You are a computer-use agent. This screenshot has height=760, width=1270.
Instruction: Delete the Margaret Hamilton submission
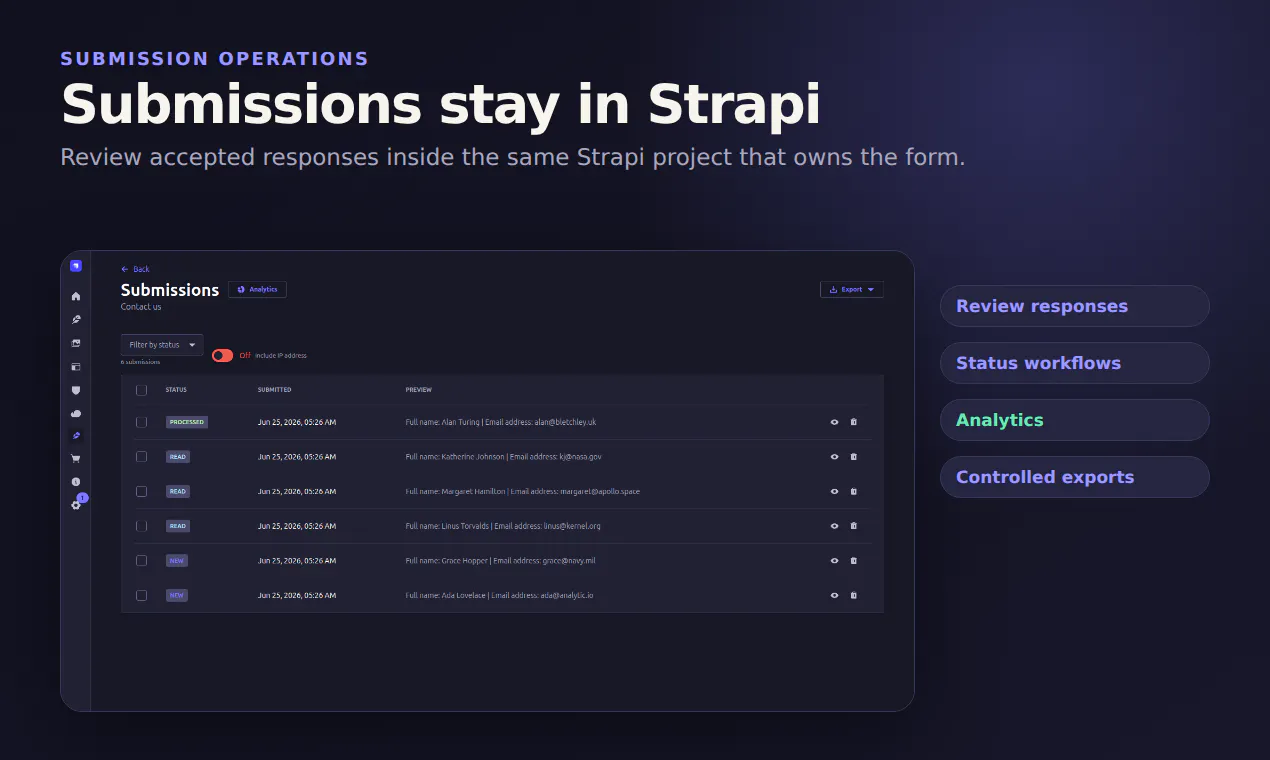(x=853, y=491)
